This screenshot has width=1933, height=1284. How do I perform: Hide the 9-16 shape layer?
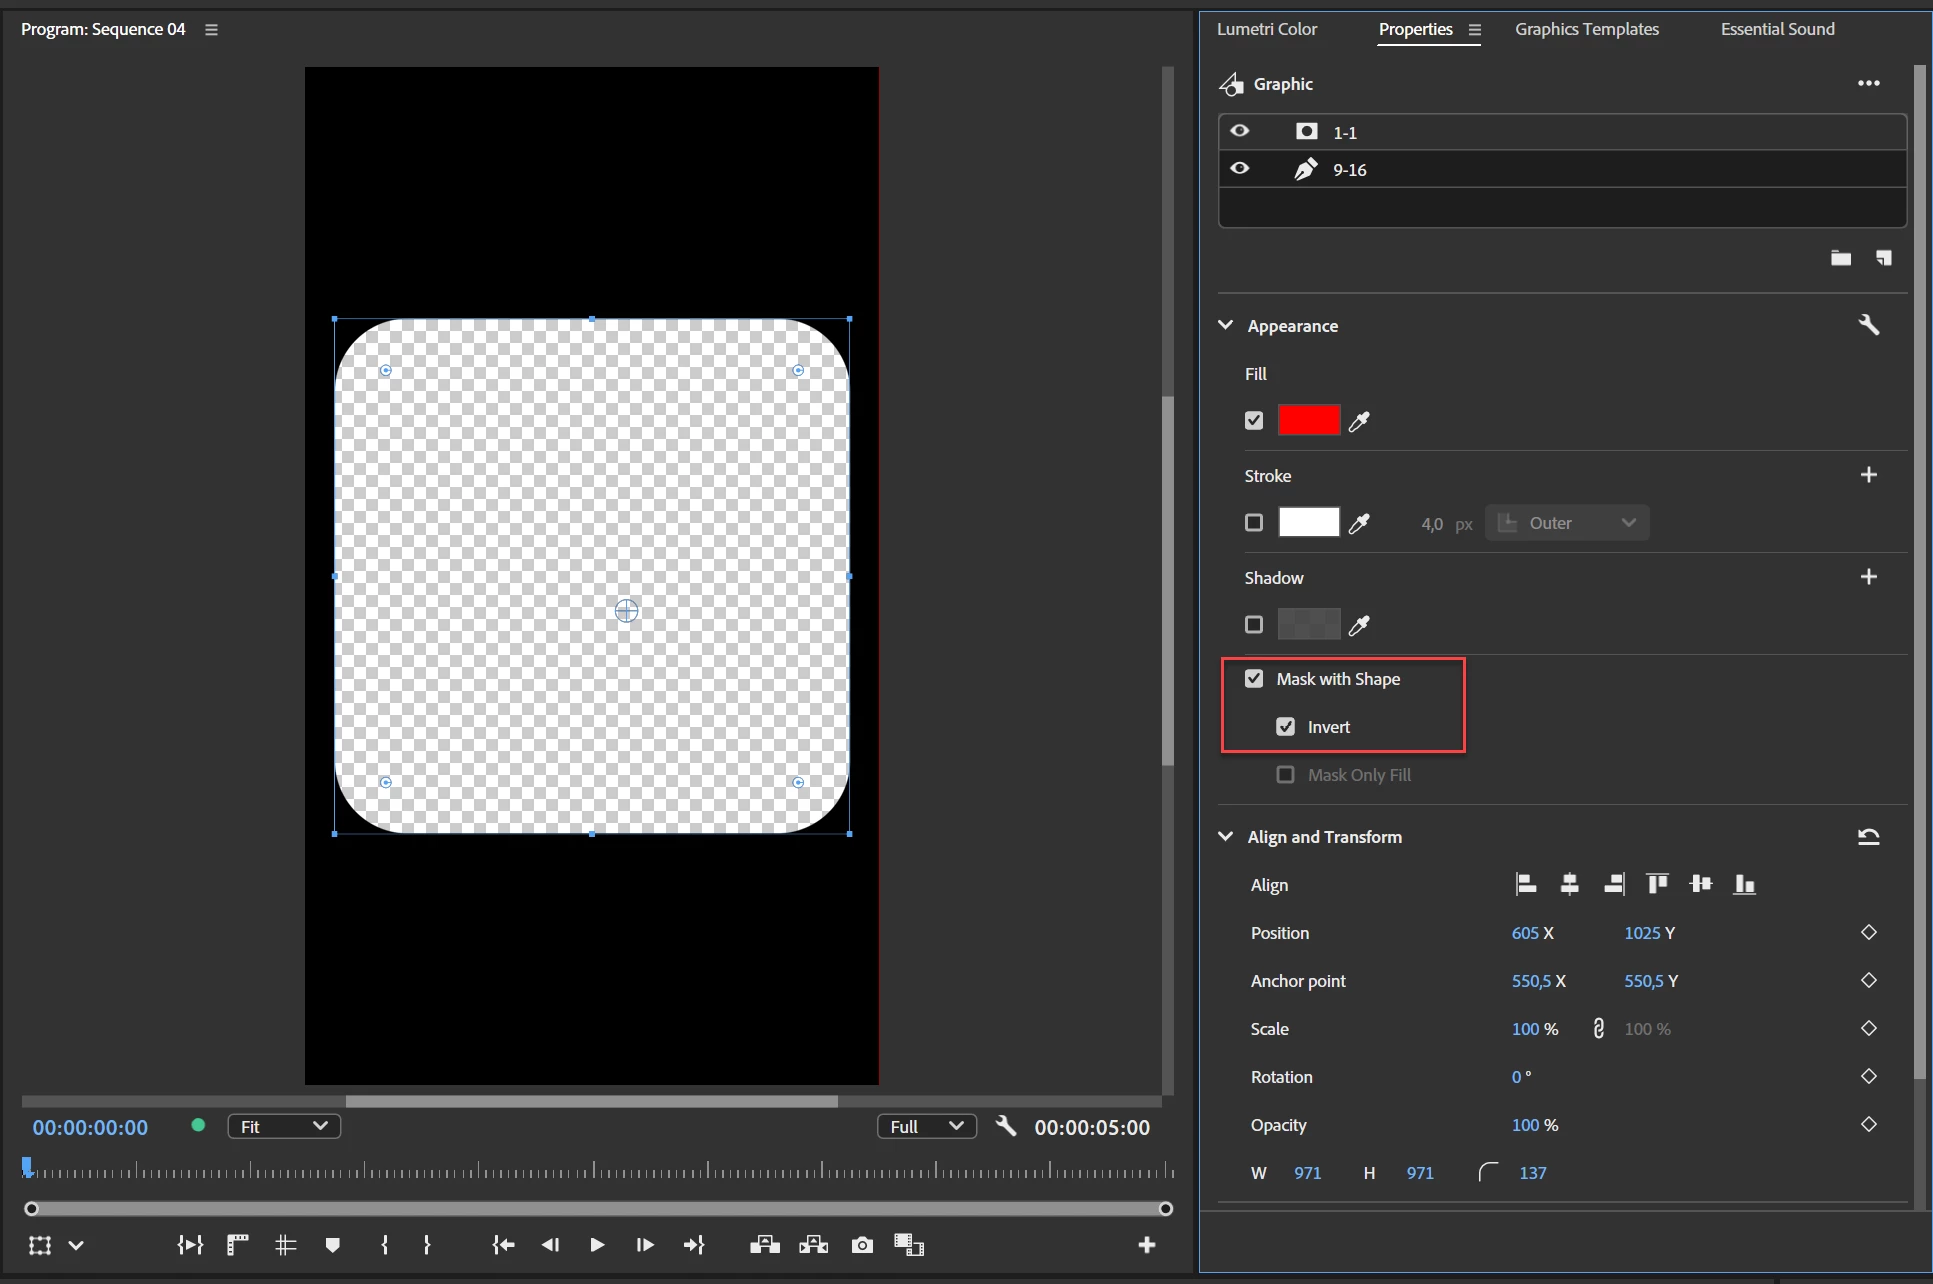coord(1240,169)
